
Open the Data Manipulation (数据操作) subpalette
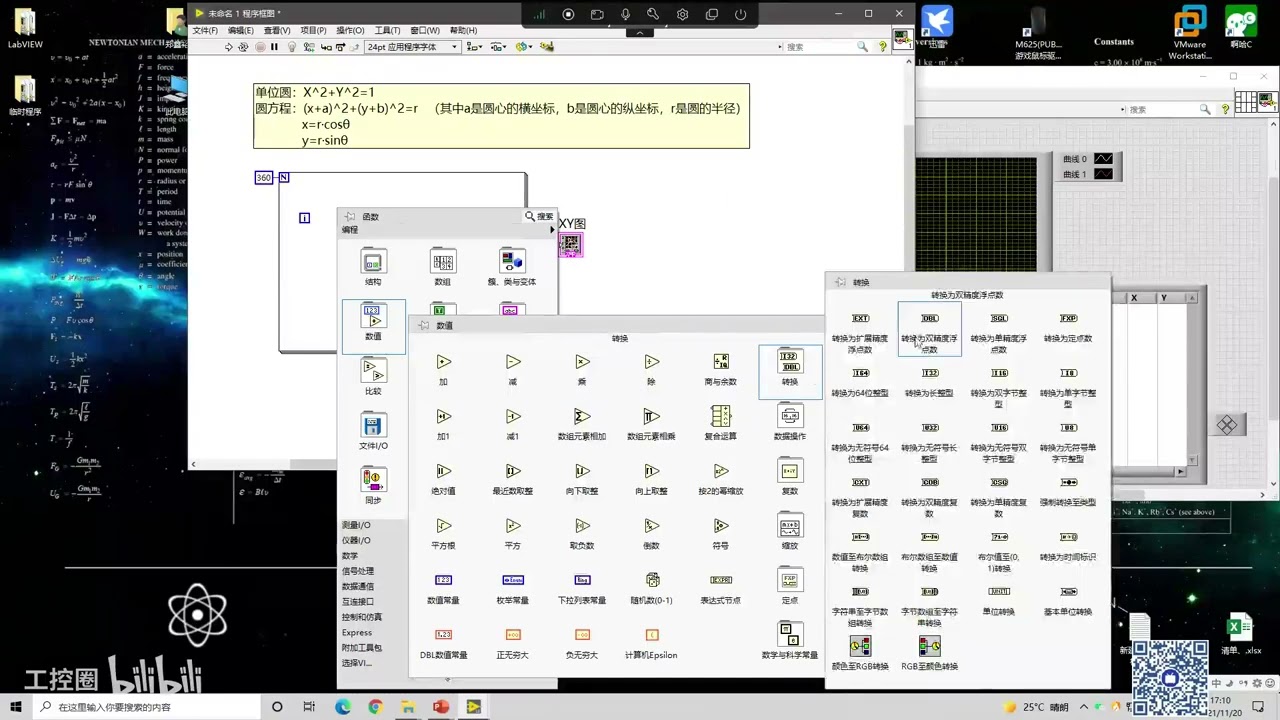coord(790,416)
